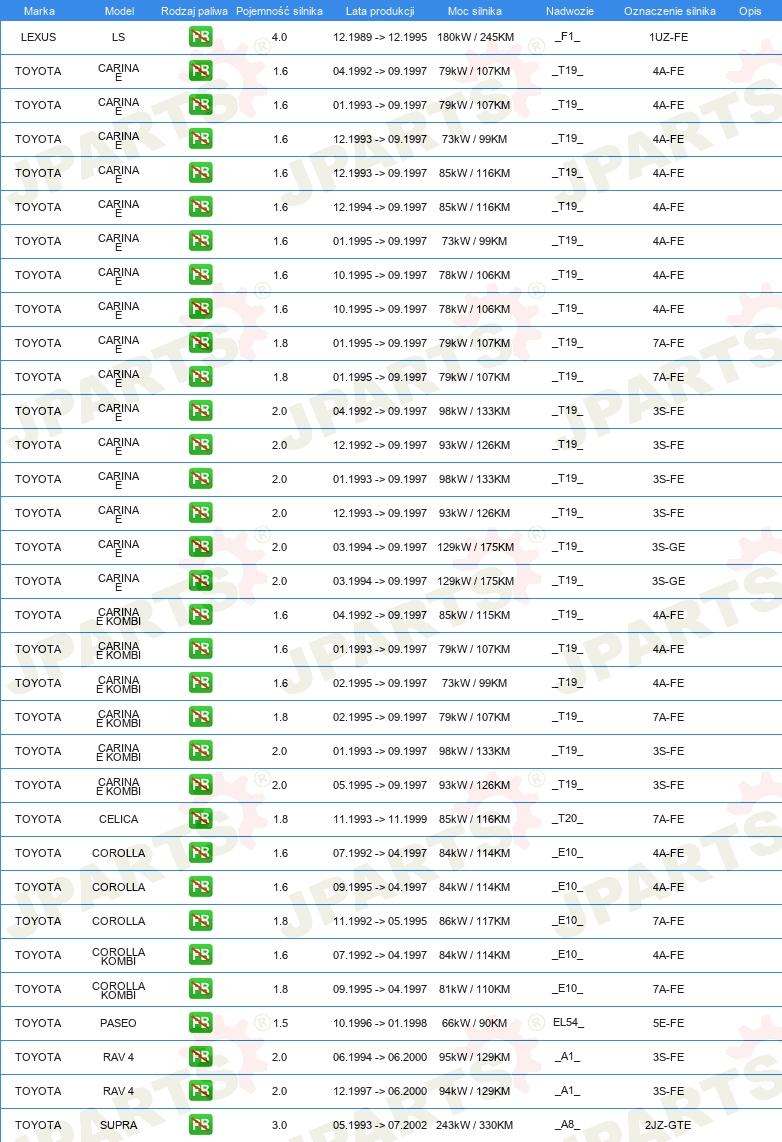Click the _A8_ body code cell
The width and height of the screenshot is (782, 1142).
click(x=567, y=1125)
